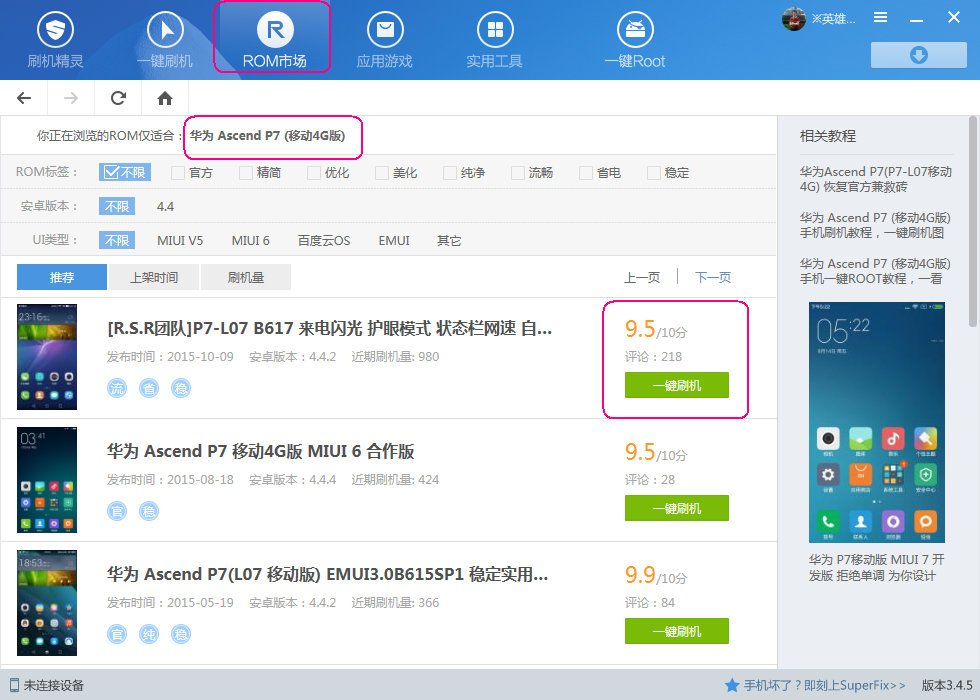Select the MIUI V5 UI type filter
Screen dimensions: 980x700
[180, 241]
